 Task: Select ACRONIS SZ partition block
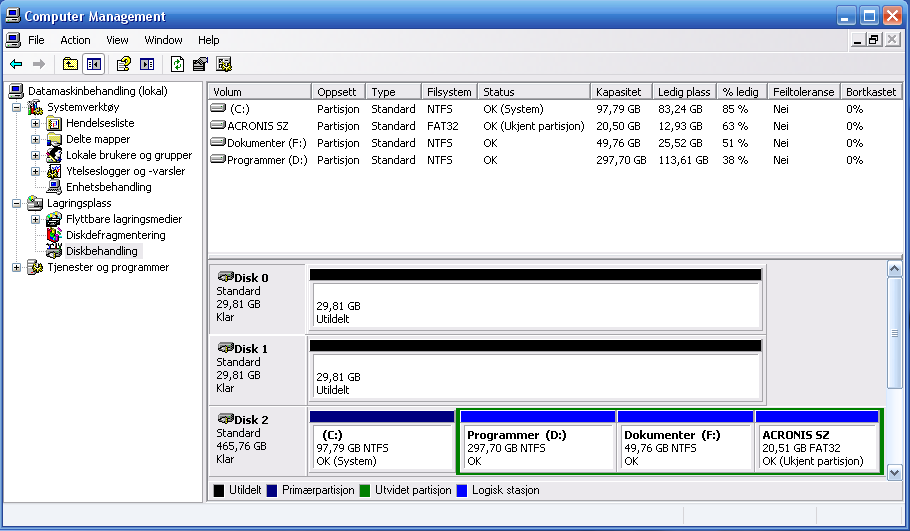[x=817, y=442]
